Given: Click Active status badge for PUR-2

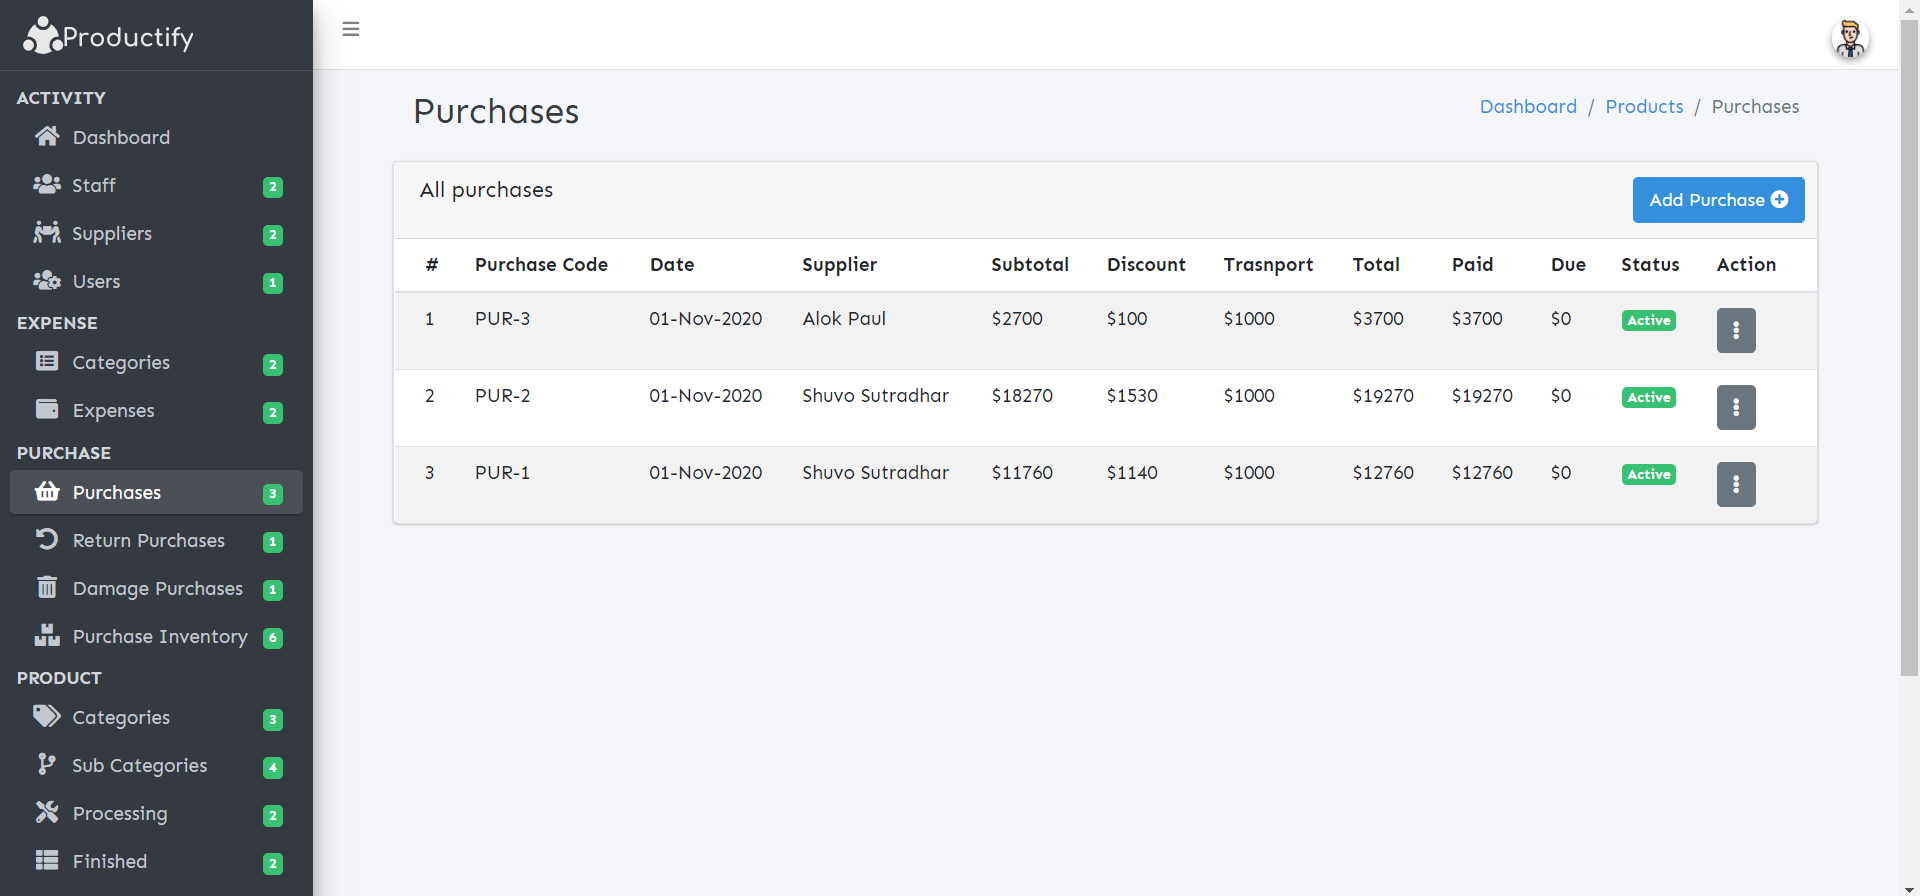Looking at the screenshot, I should [1648, 397].
